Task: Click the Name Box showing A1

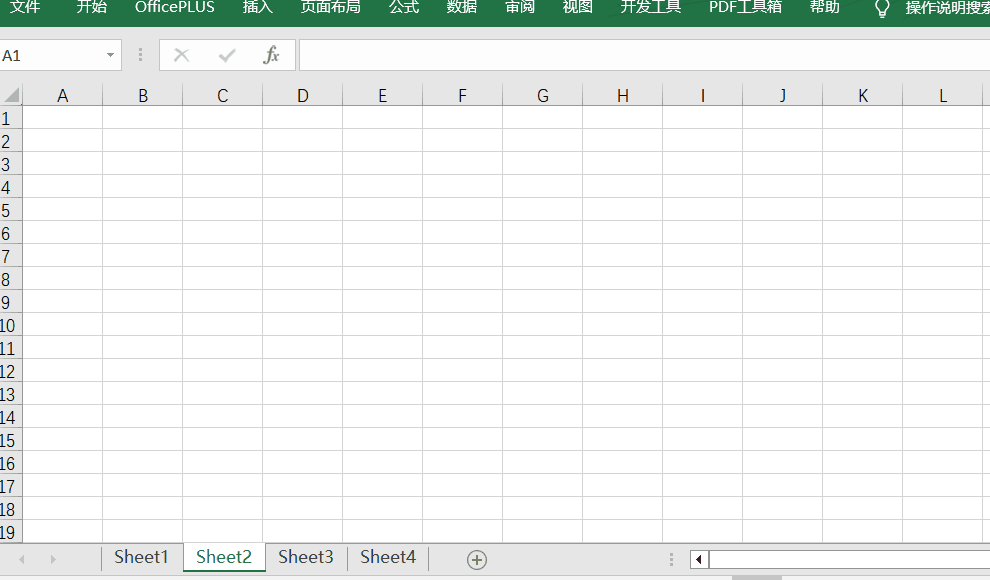Action: click(x=51, y=56)
